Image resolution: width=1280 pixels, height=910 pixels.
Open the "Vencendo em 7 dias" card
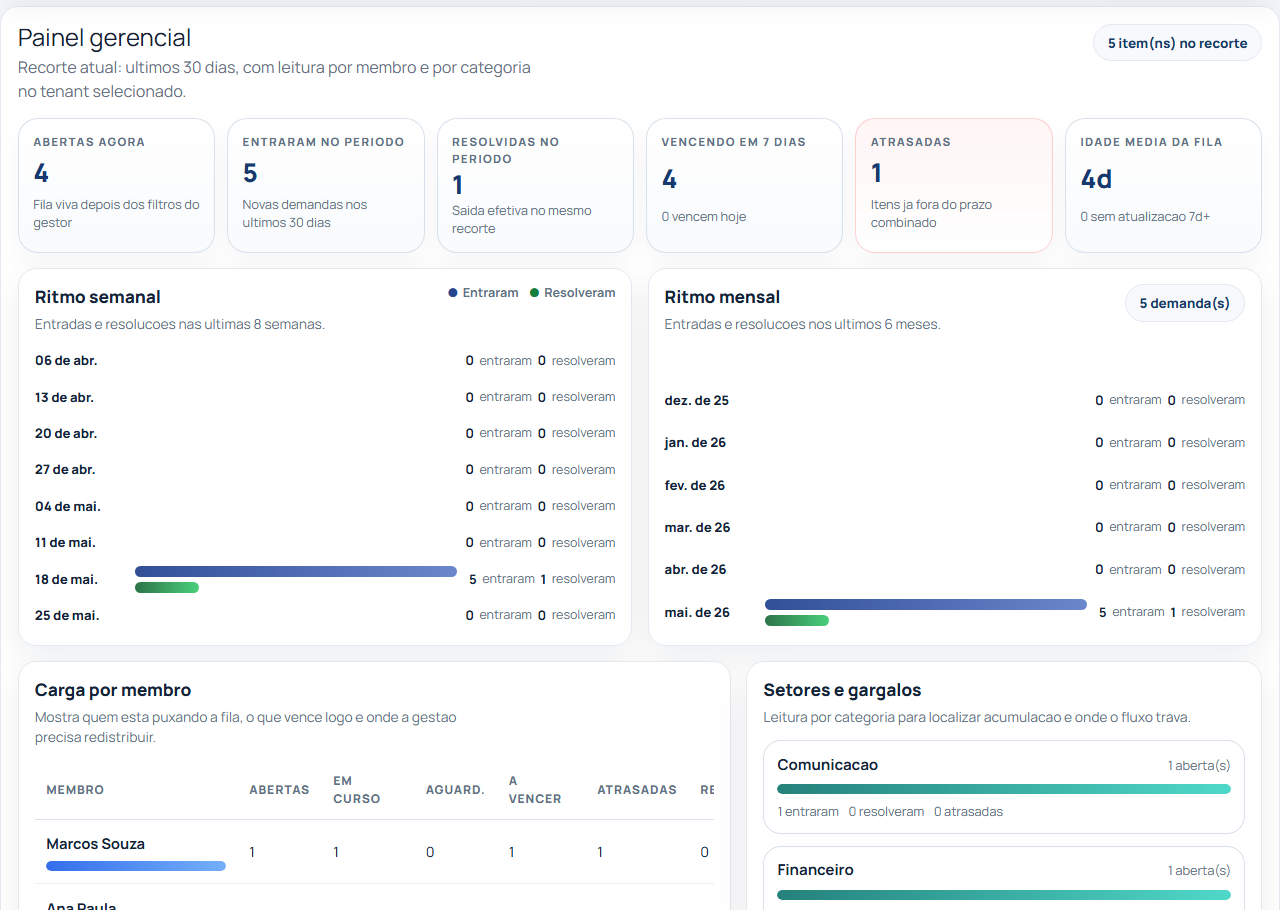pos(744,185)
